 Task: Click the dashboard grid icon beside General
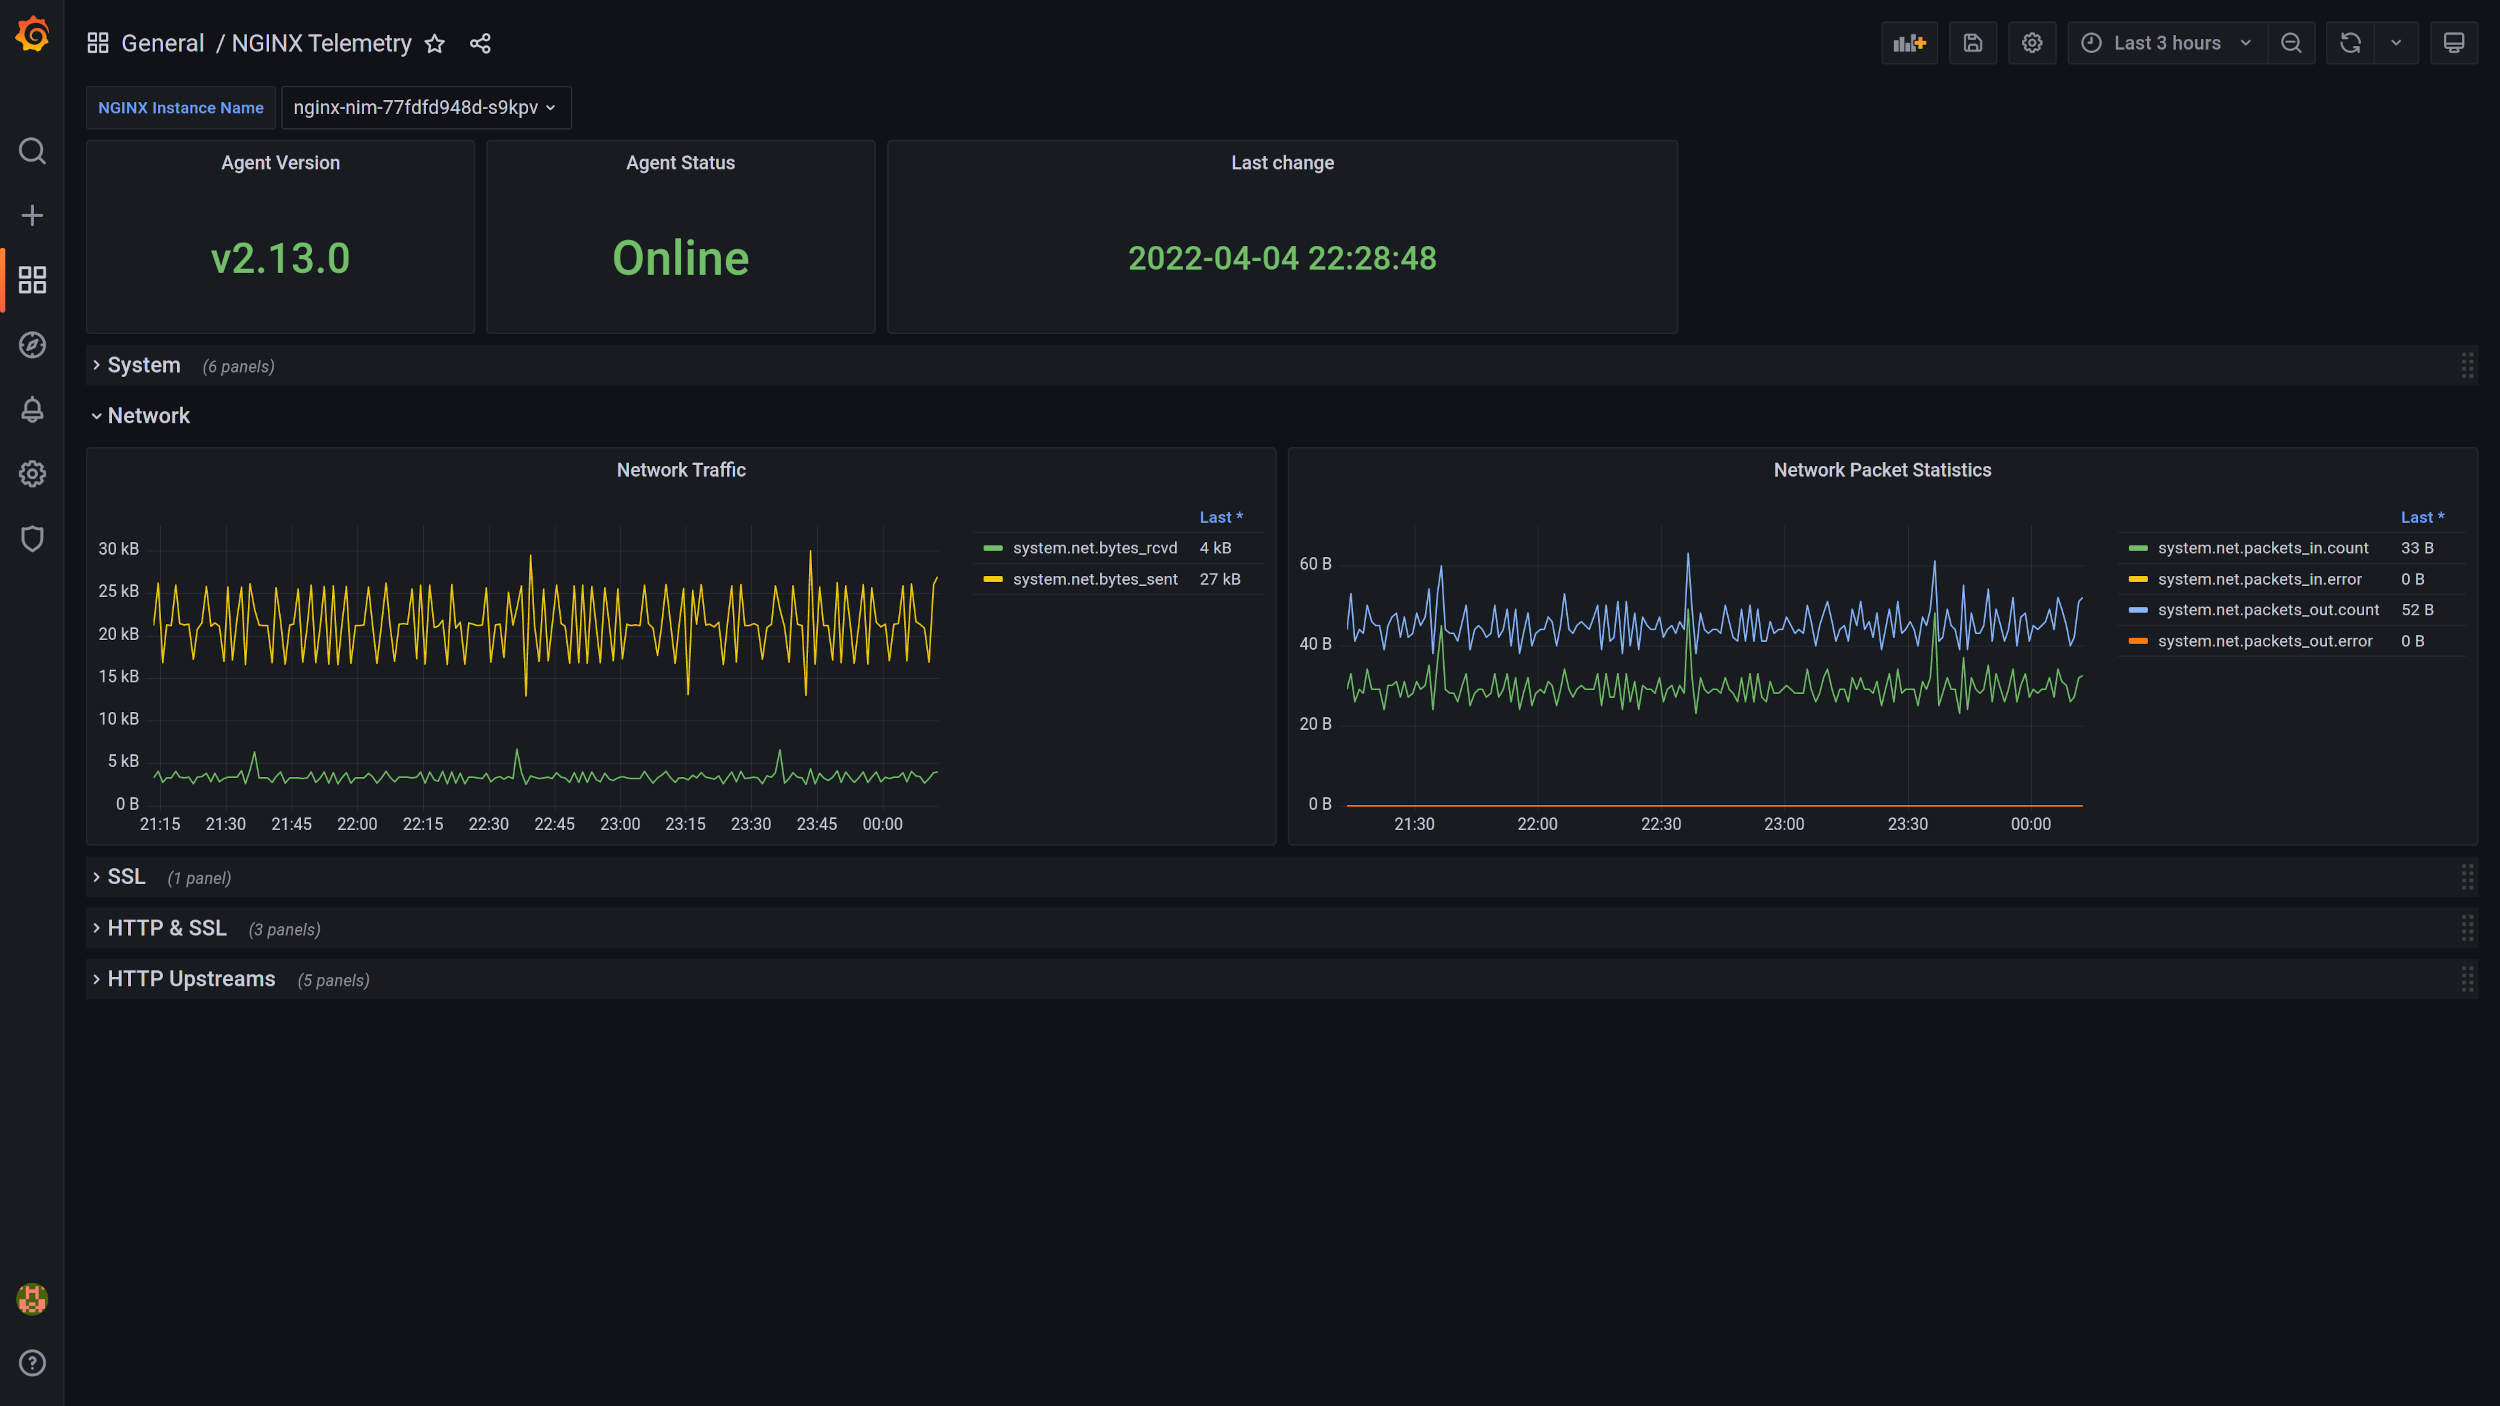tap(97, 43)
